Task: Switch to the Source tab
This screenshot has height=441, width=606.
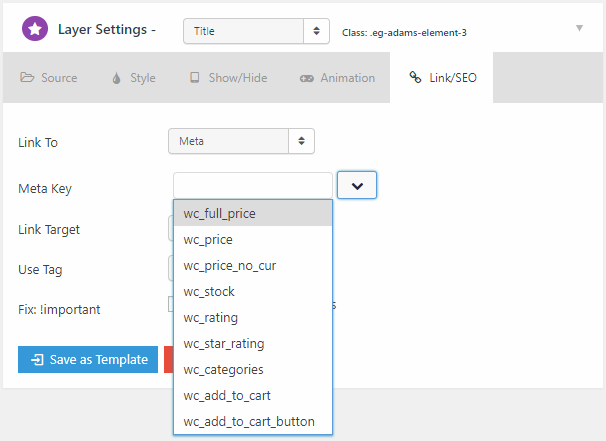Action: [x=49, y=78]
